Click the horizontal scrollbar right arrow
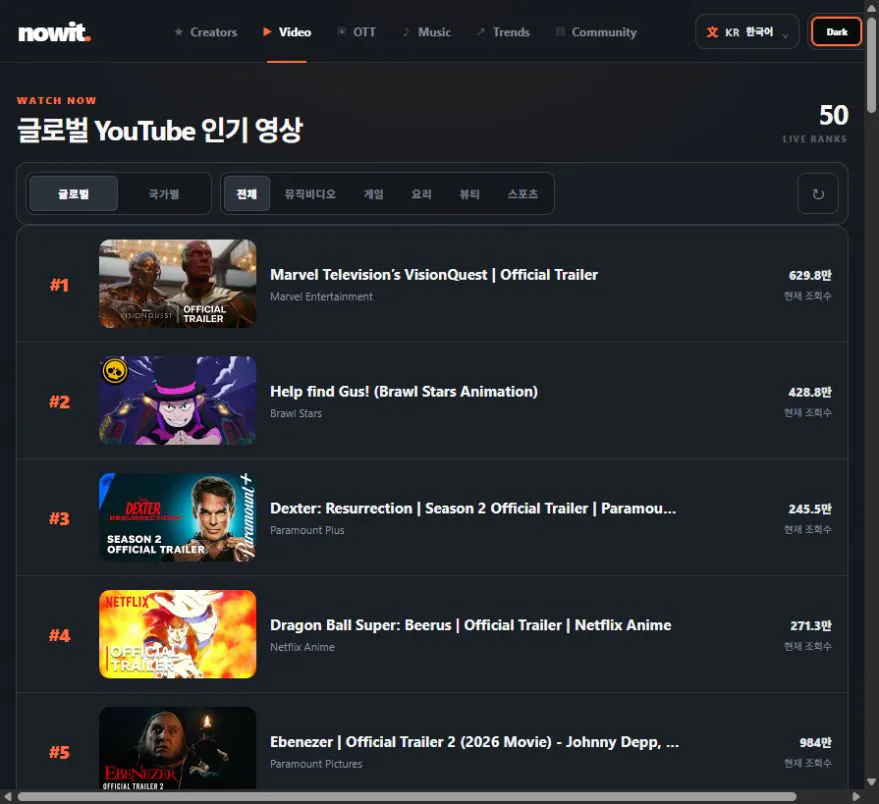Screen dimensions: 879x804 [x=855, y=797]
